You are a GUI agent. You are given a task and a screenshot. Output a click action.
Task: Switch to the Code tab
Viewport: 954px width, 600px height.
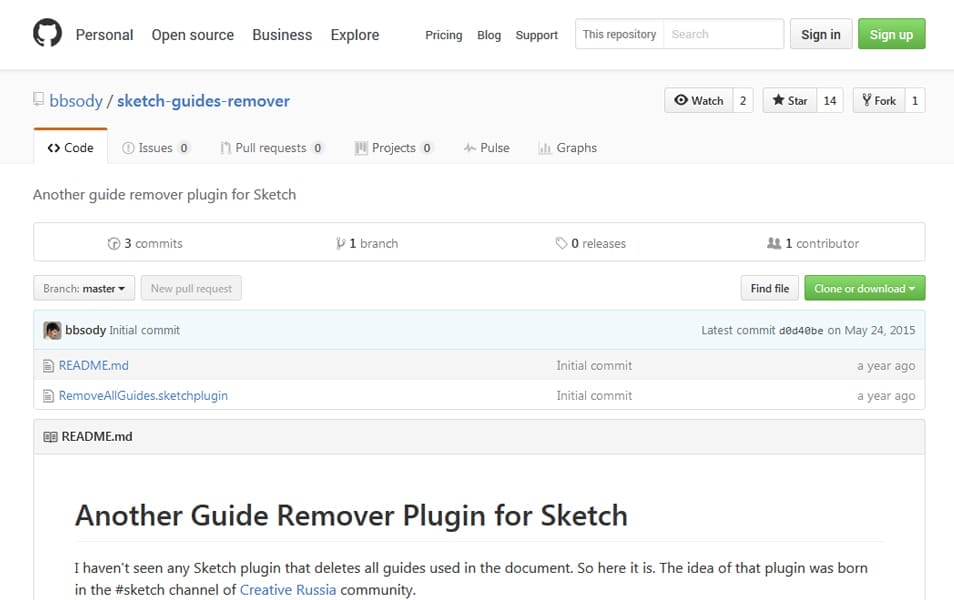[x=69, y=147]
